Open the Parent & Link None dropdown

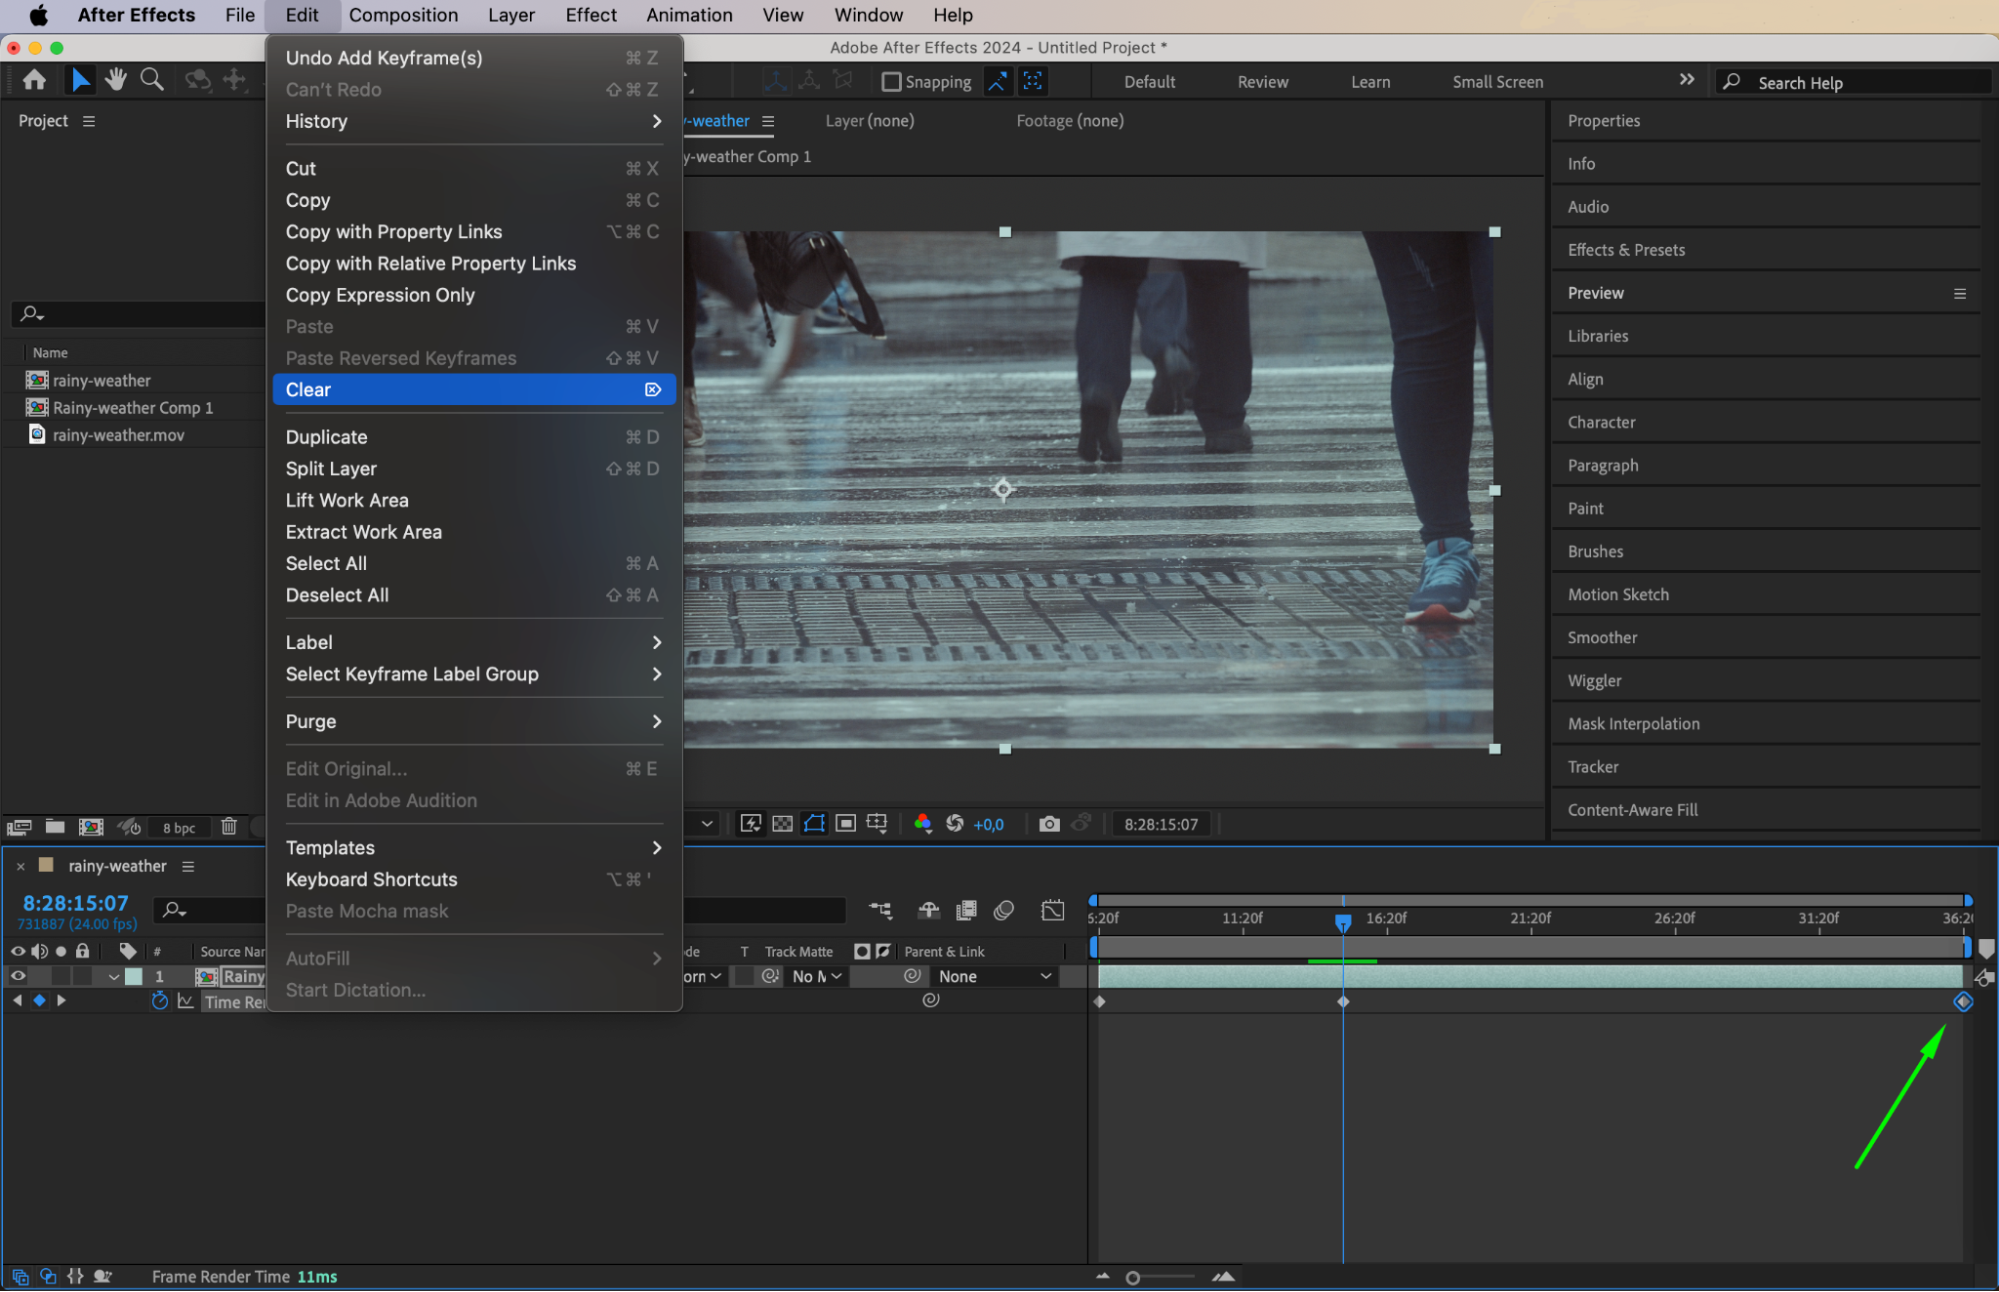click(x=994, y=976)
